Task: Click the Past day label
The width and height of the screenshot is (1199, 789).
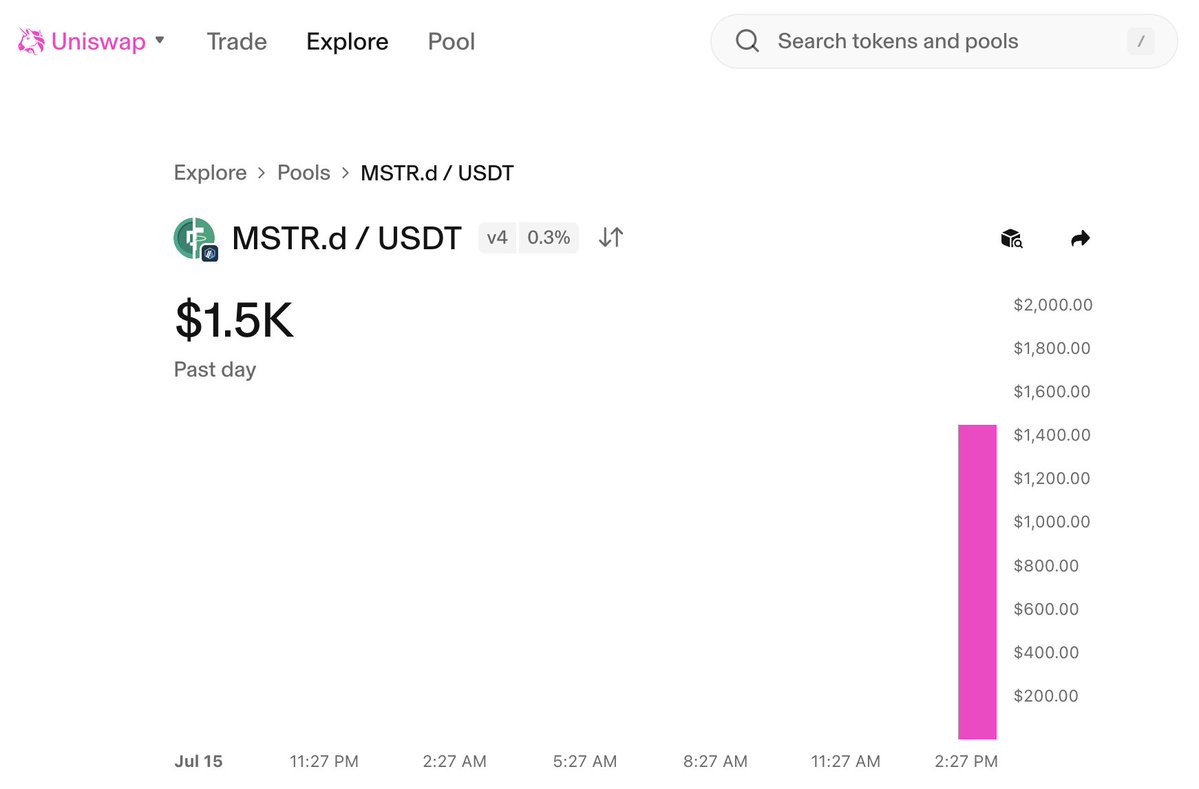Action: (x=215, y=370)
